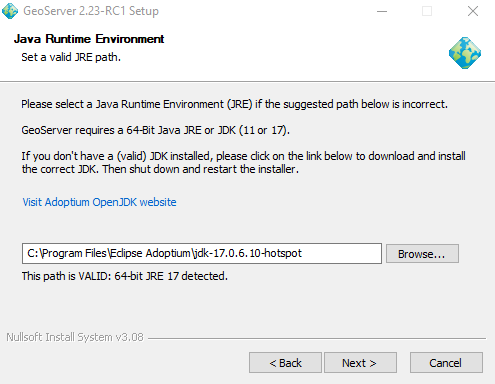Click the Browse... button
The image size is (495, 384).
pyautogui.click(x=422, y=254)
